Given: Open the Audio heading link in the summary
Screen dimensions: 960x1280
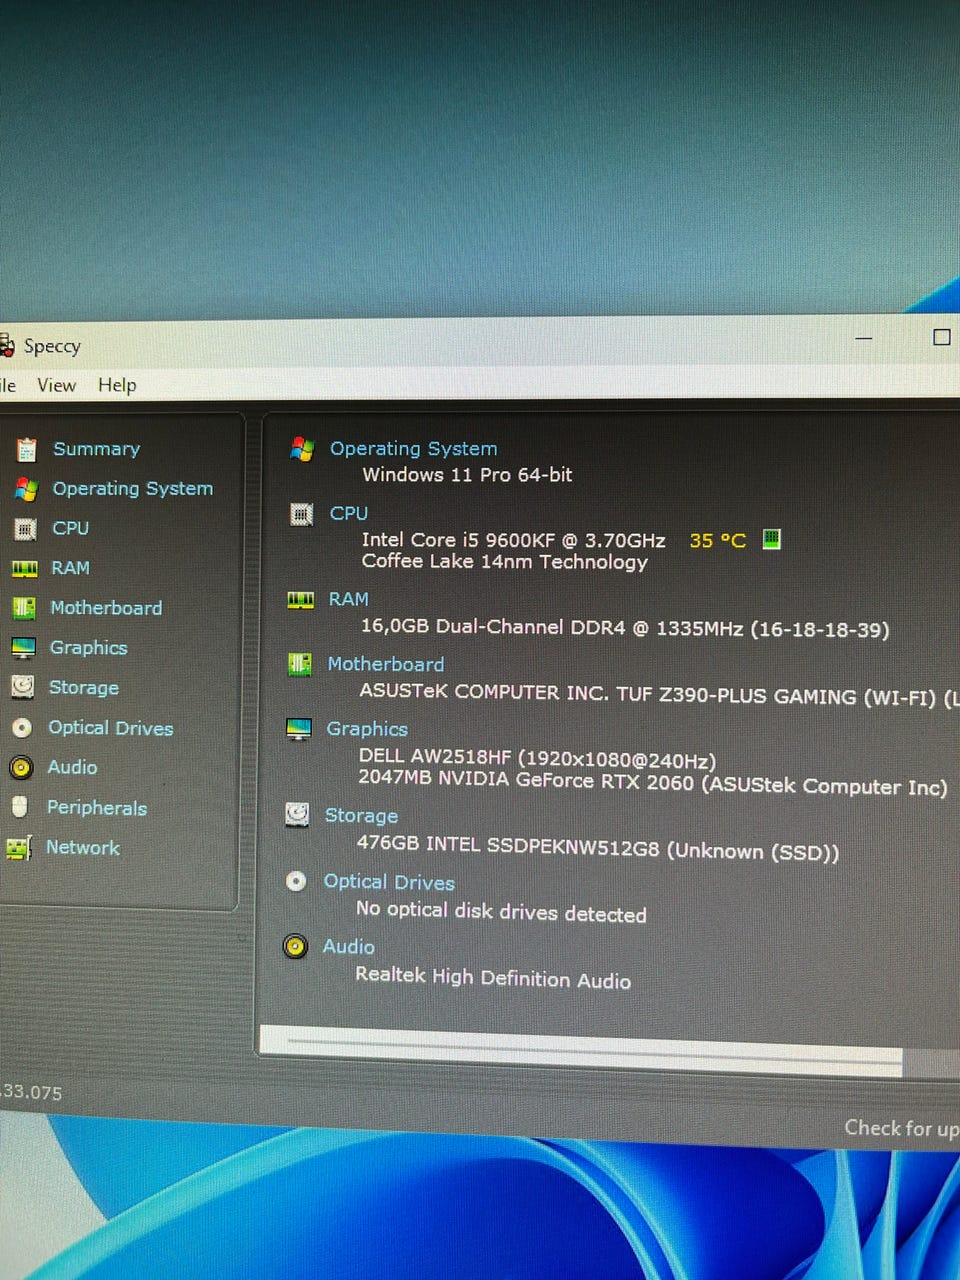Looking at the screenshot, I should pyautogui.click(x=349, y=946).
